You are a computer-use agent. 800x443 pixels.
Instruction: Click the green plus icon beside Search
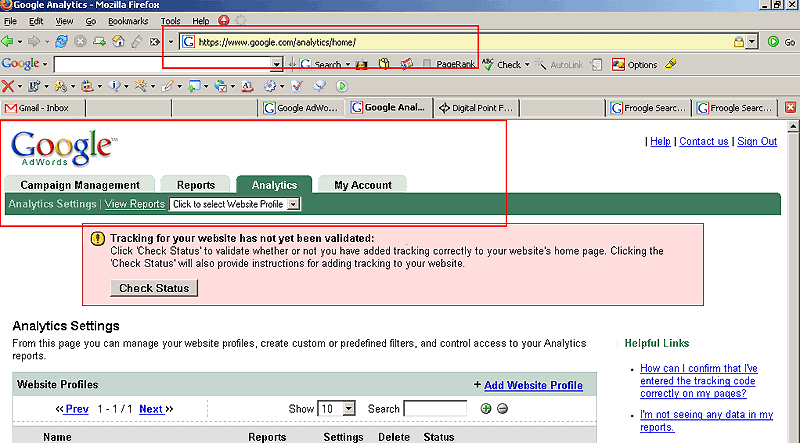point(486,409)
